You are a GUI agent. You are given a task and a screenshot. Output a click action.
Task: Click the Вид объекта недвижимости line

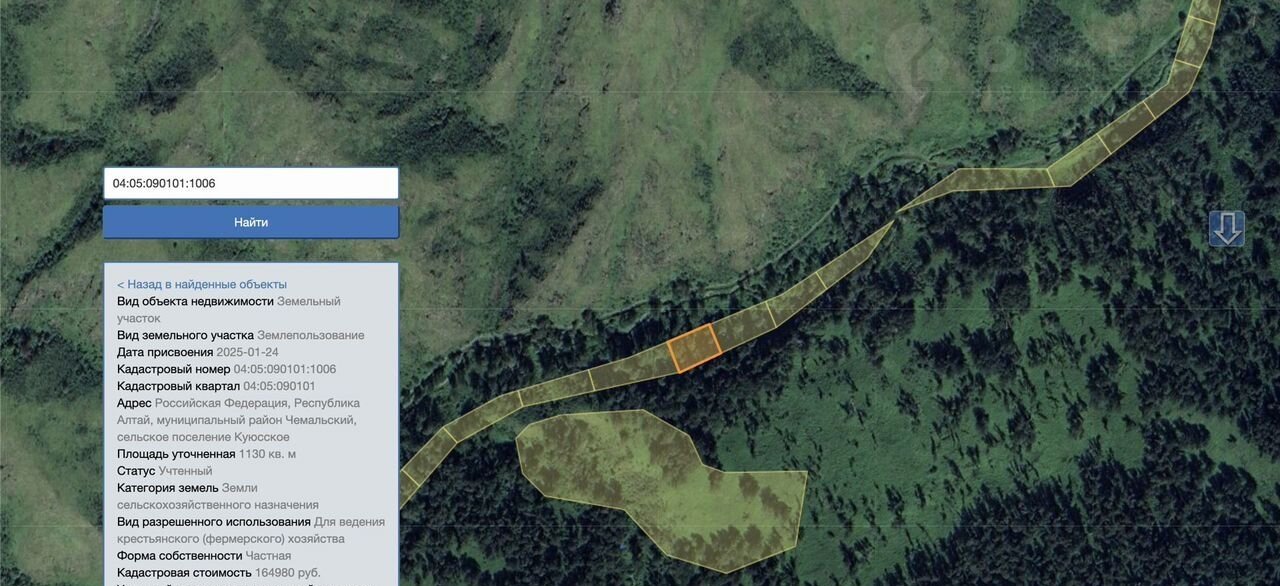229,309
